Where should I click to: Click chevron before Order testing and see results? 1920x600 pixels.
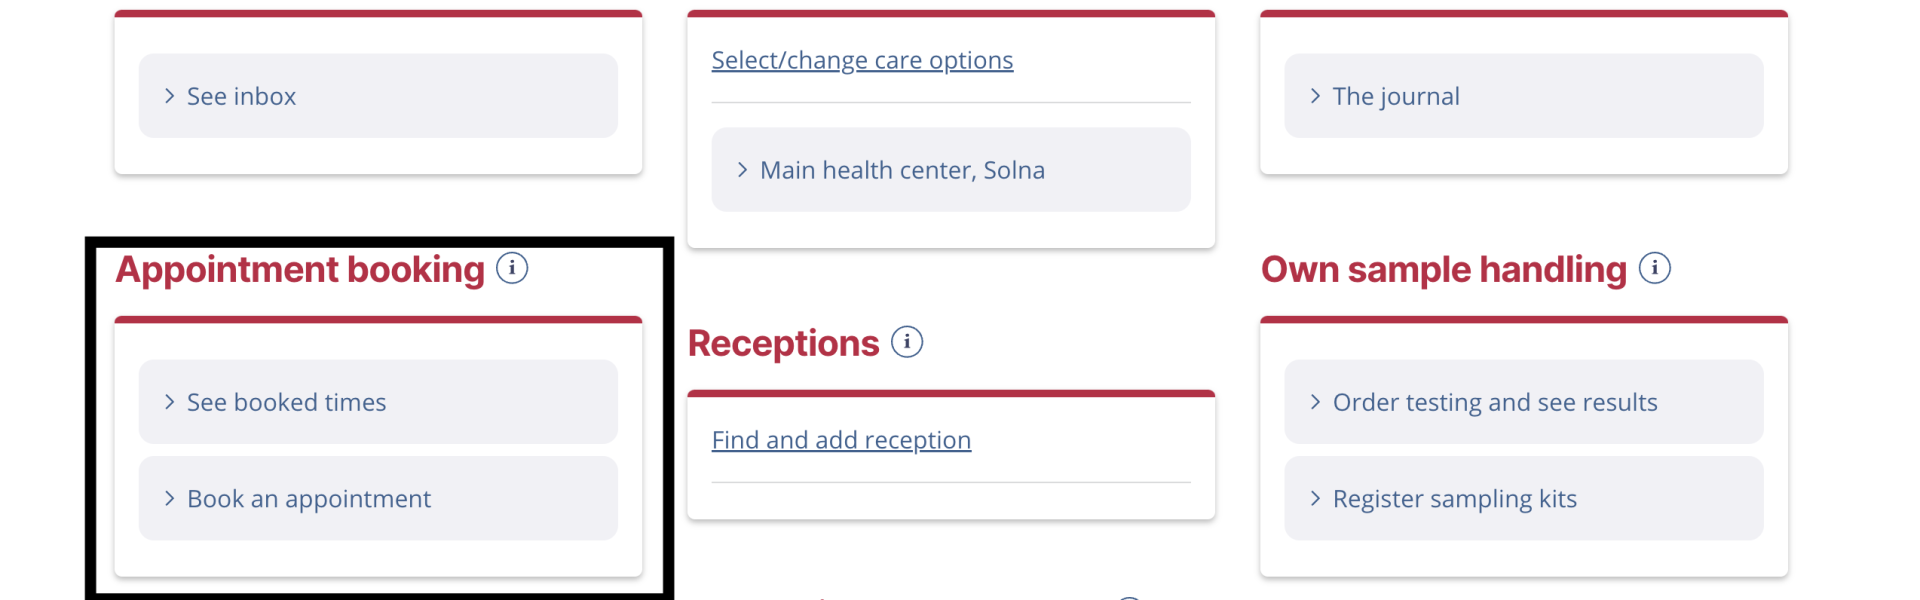click(x=1315, y=402)
